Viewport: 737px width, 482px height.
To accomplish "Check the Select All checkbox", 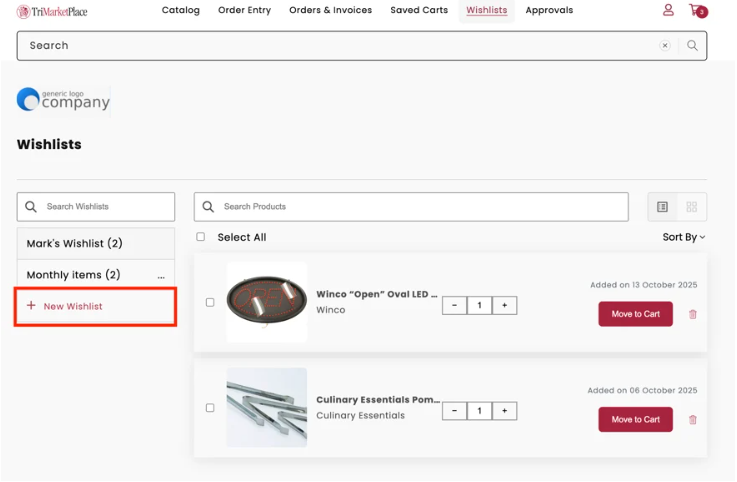I will click(201, 237).
